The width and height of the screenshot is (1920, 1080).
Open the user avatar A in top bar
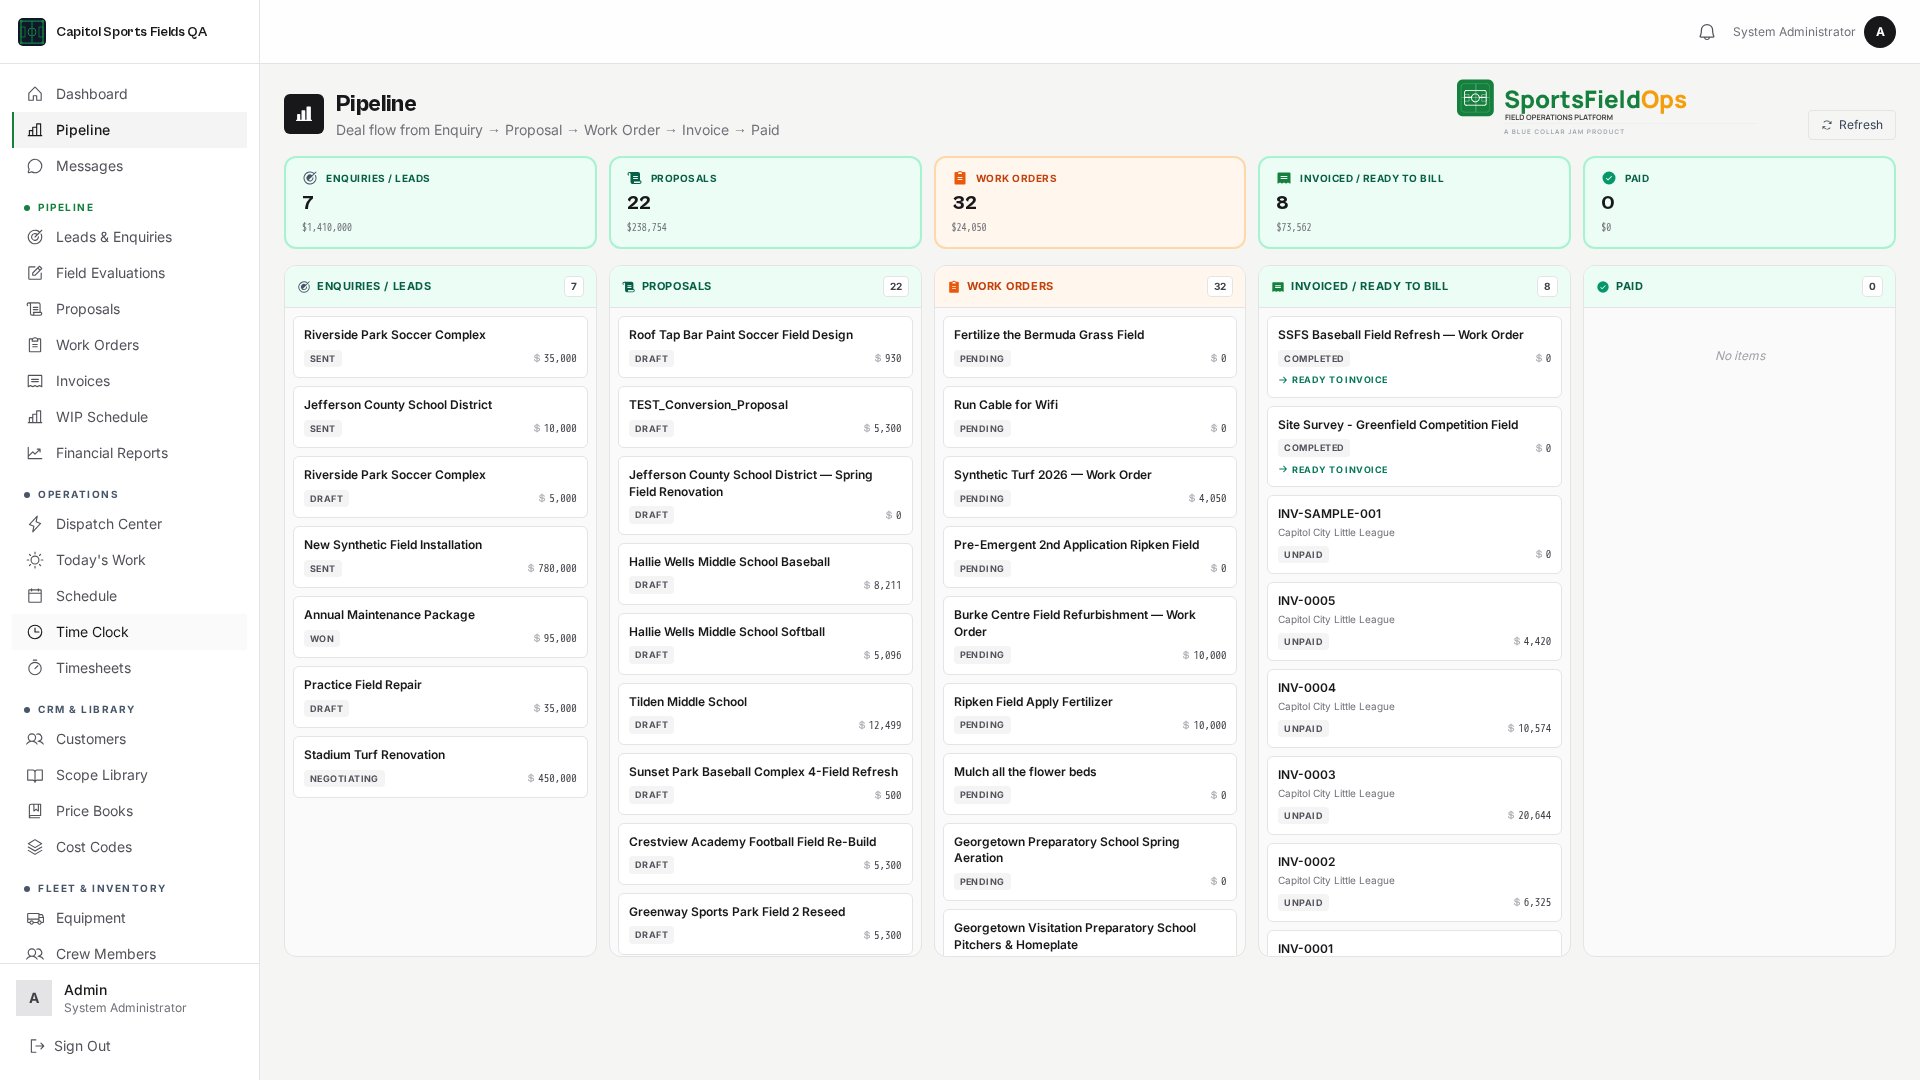[1880, 32]
